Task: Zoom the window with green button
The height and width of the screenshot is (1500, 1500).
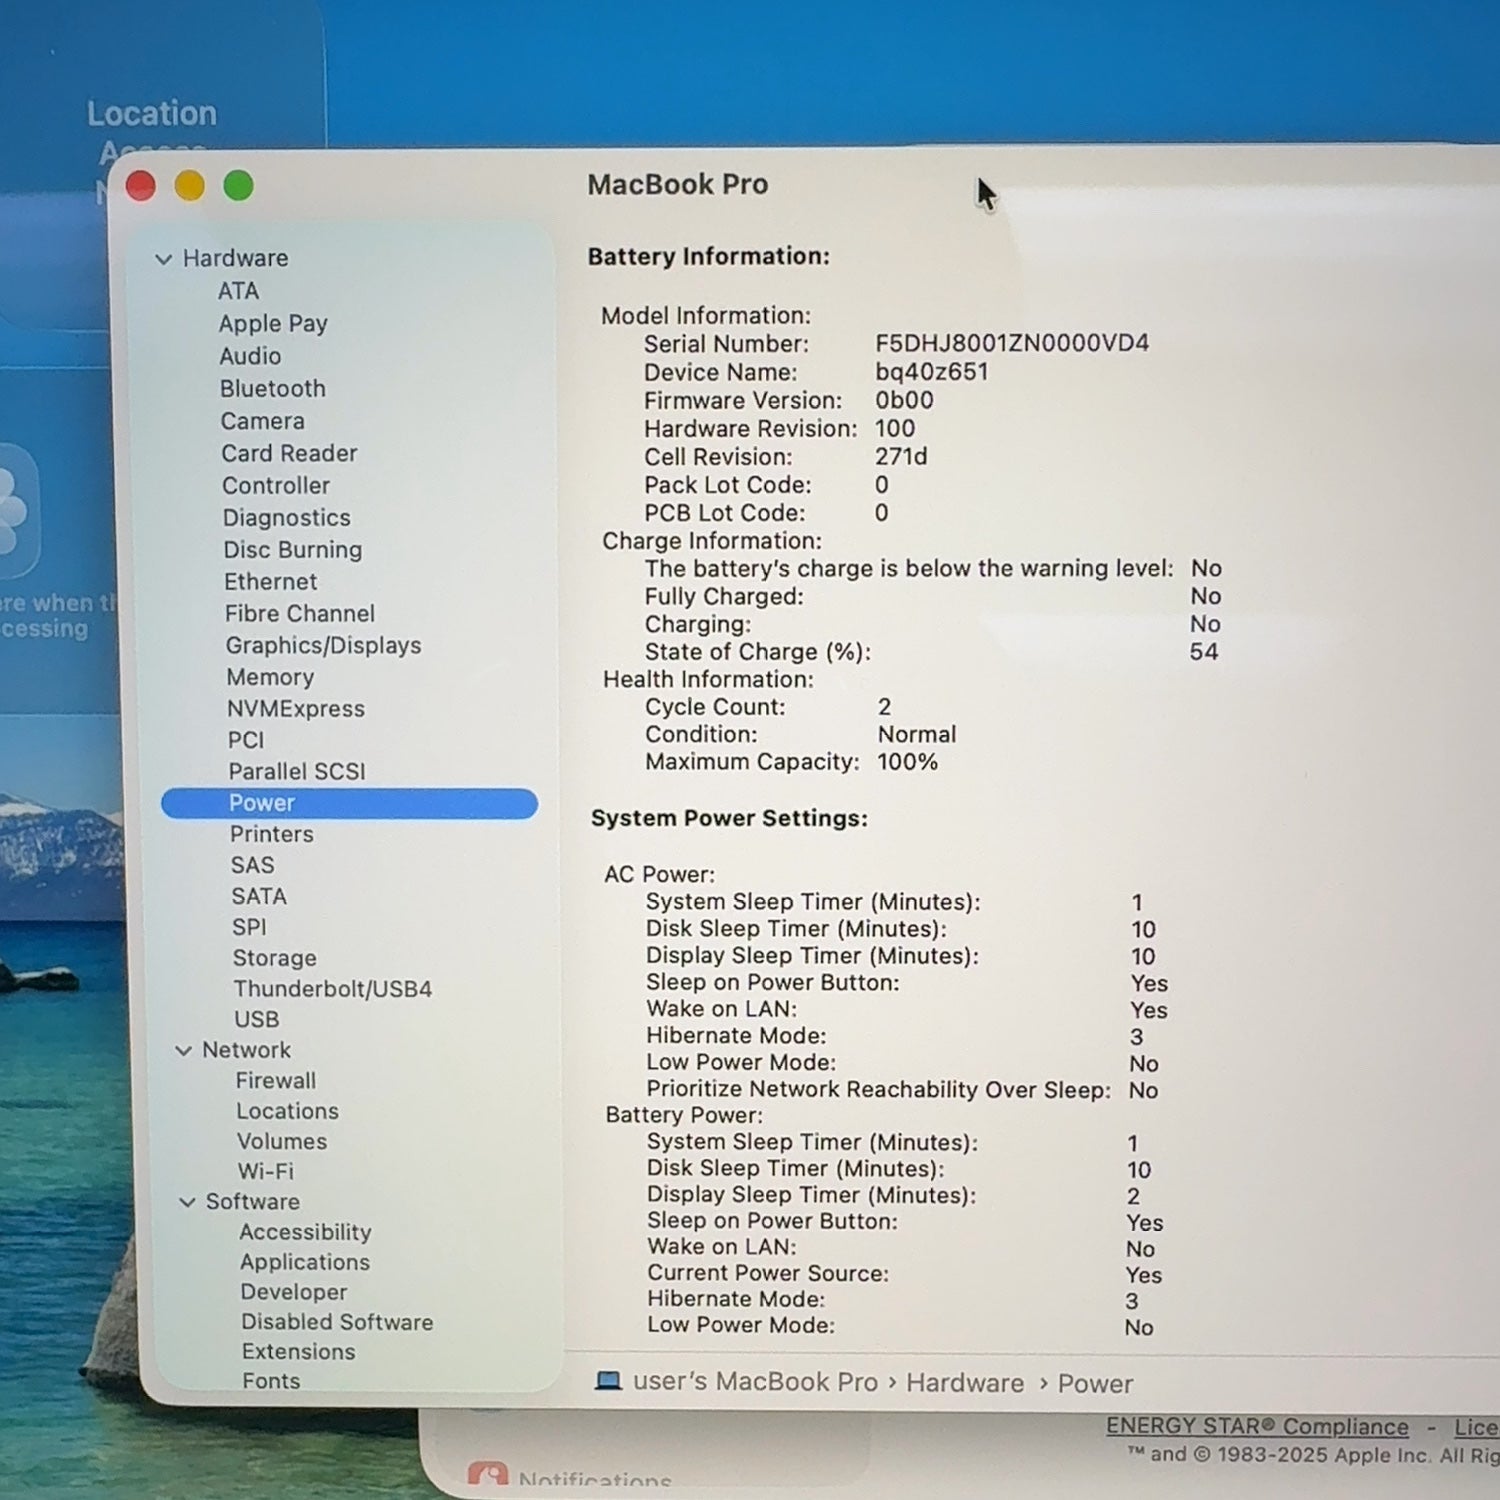Action: [239, 185]
